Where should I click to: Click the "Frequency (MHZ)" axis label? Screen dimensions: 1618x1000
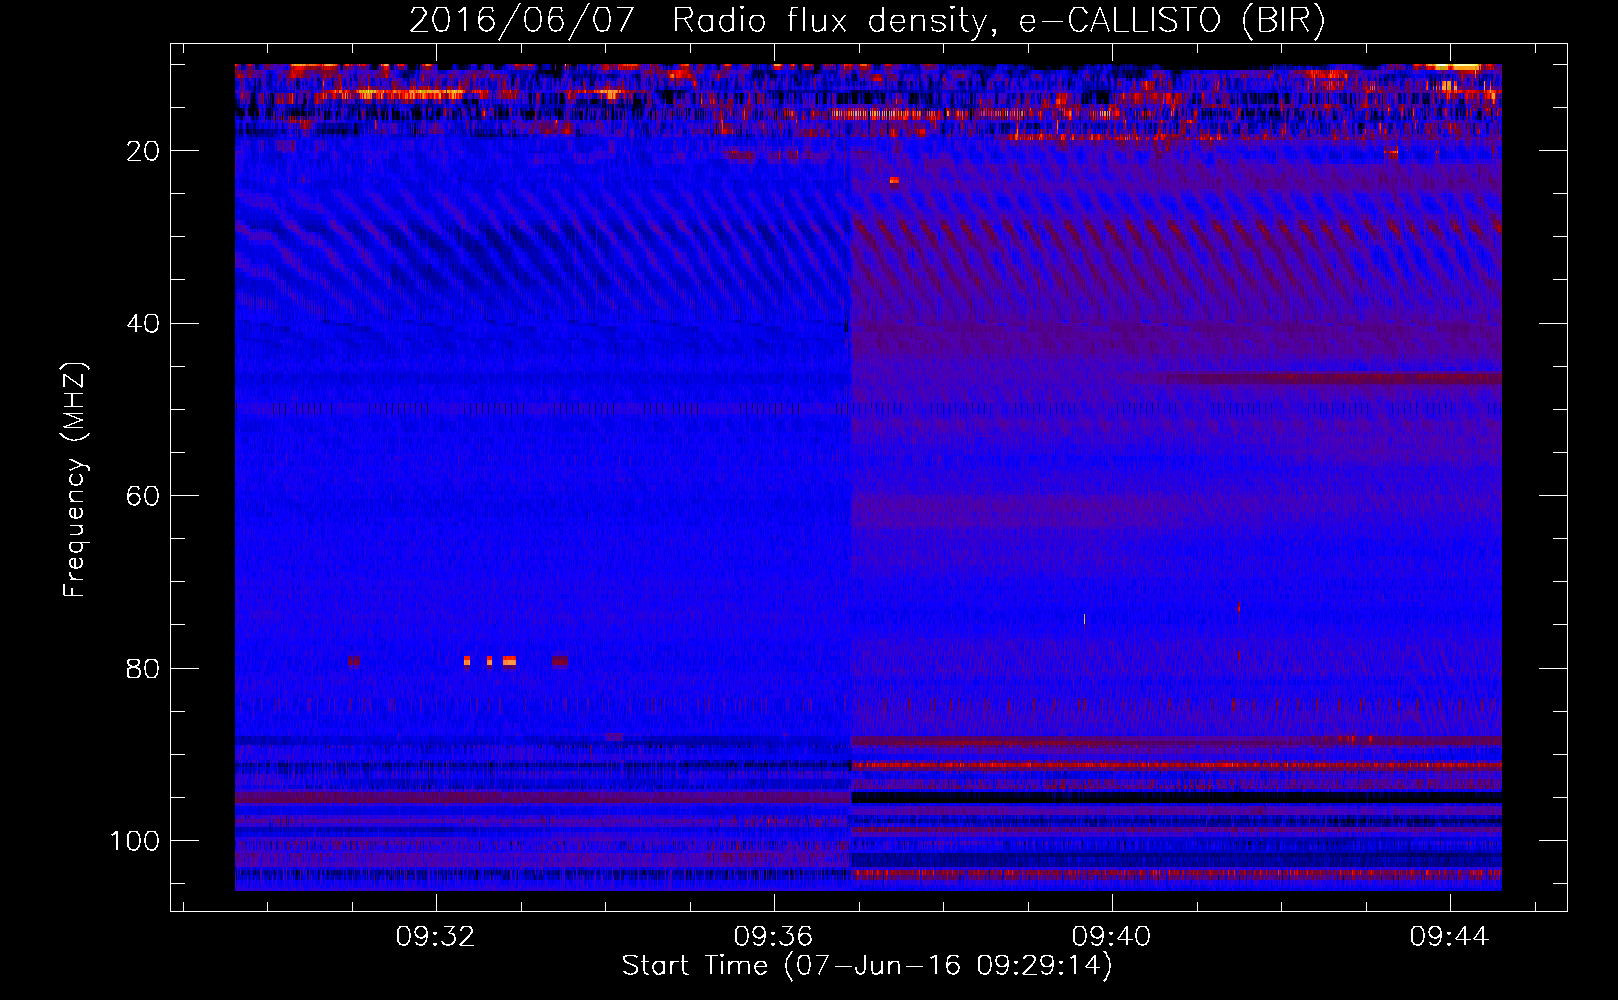click(75, 480)
